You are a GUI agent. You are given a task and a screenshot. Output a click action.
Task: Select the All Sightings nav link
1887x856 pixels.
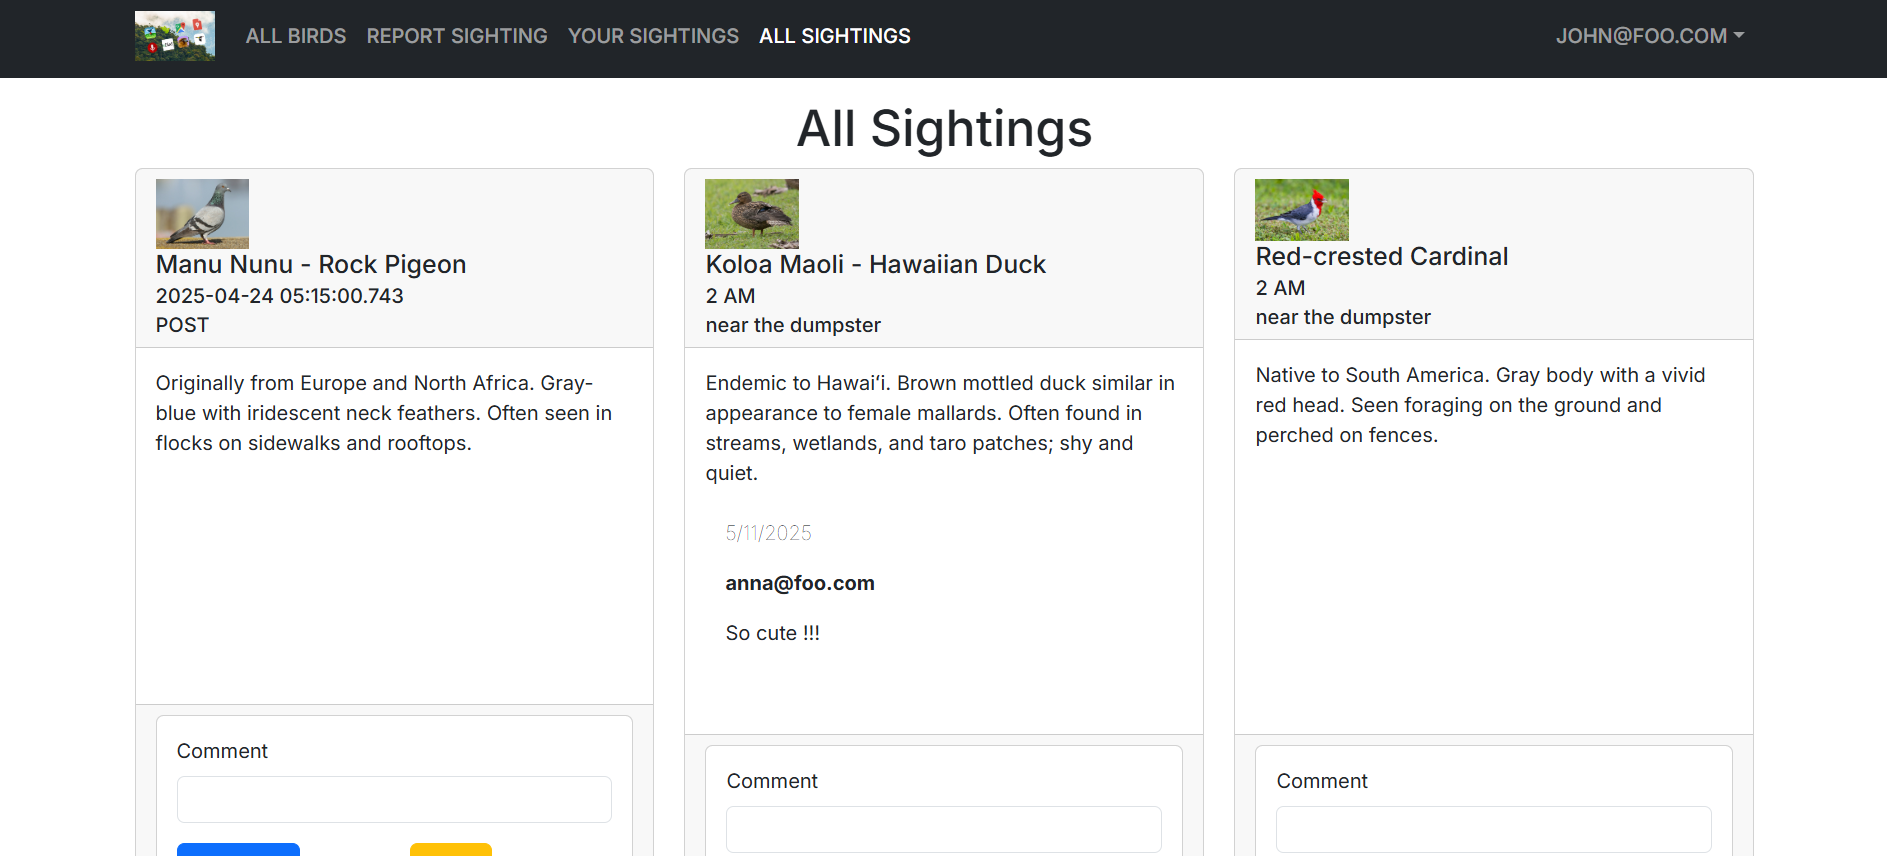[x=835, y=36]
